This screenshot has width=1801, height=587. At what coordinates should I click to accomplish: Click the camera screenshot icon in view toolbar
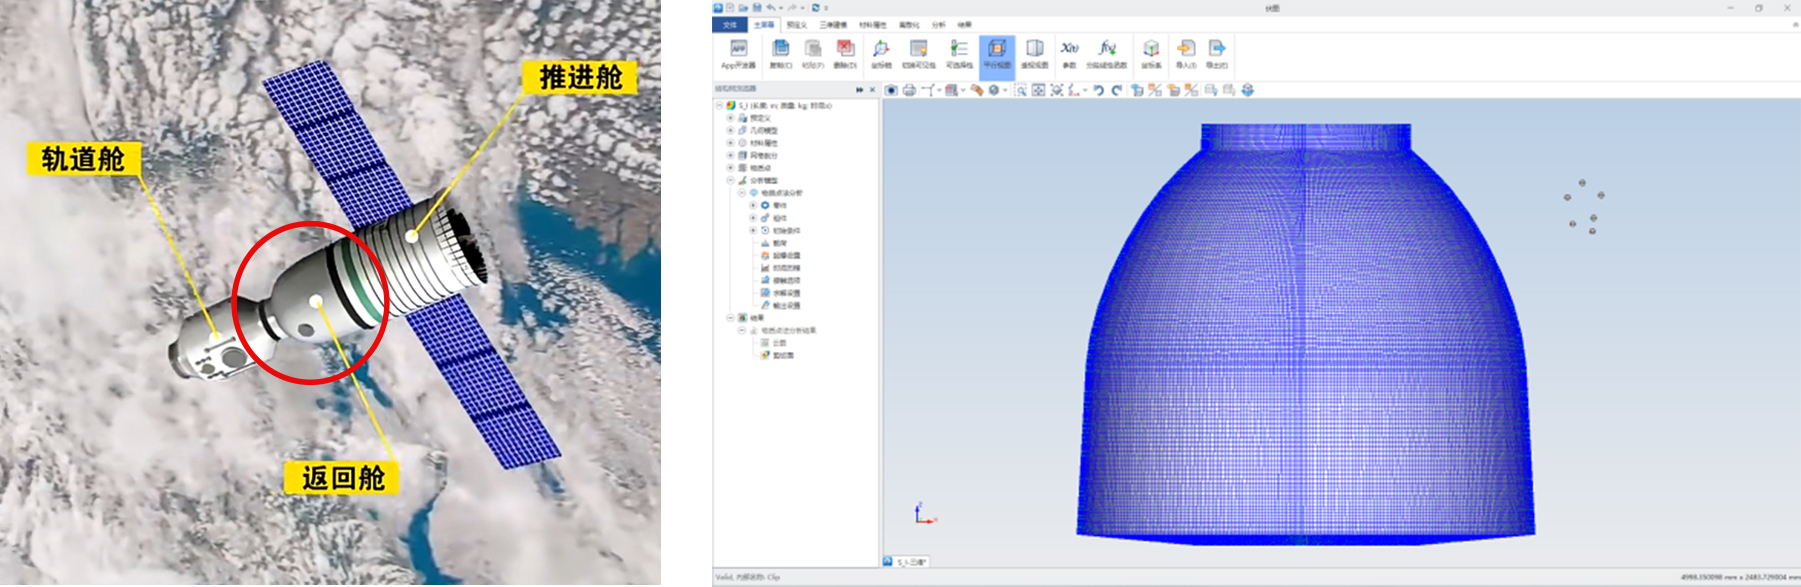point(891,90)
